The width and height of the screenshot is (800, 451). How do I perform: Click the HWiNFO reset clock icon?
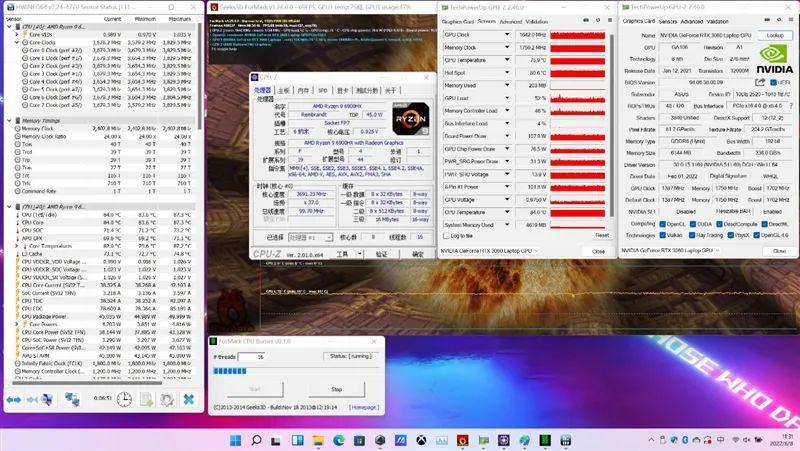(124, 399)
